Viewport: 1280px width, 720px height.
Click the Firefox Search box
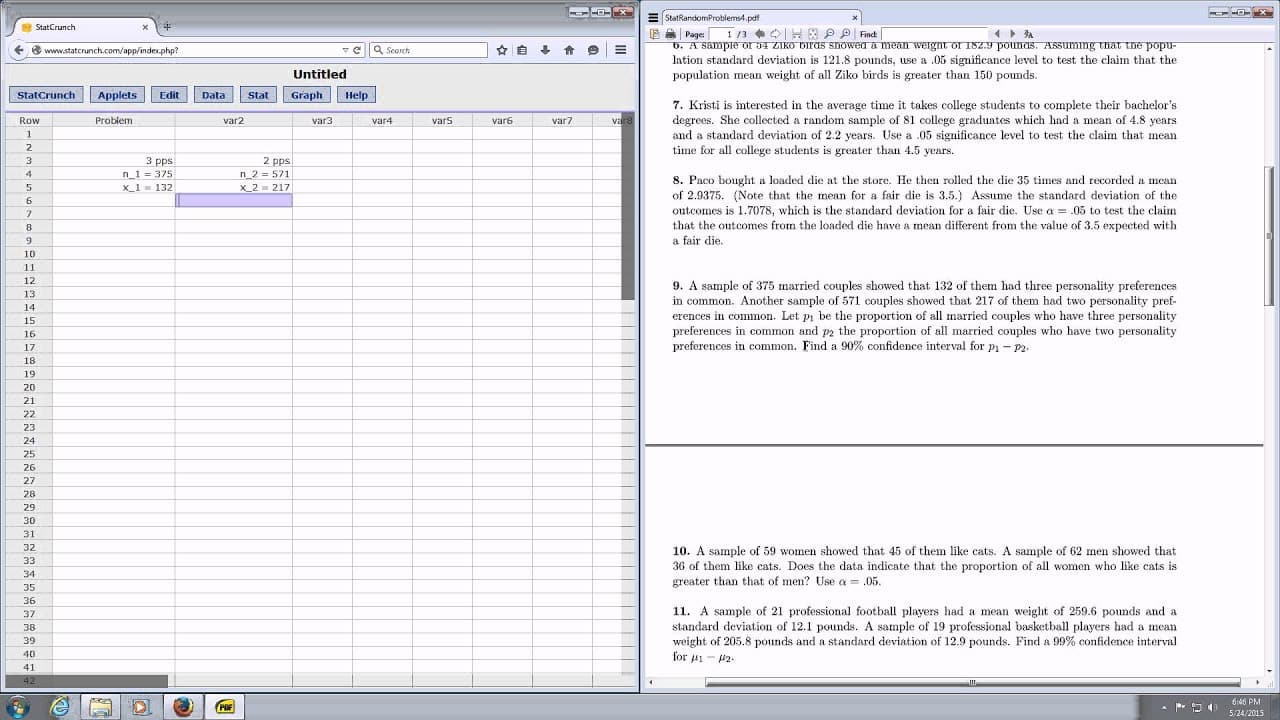428,50
